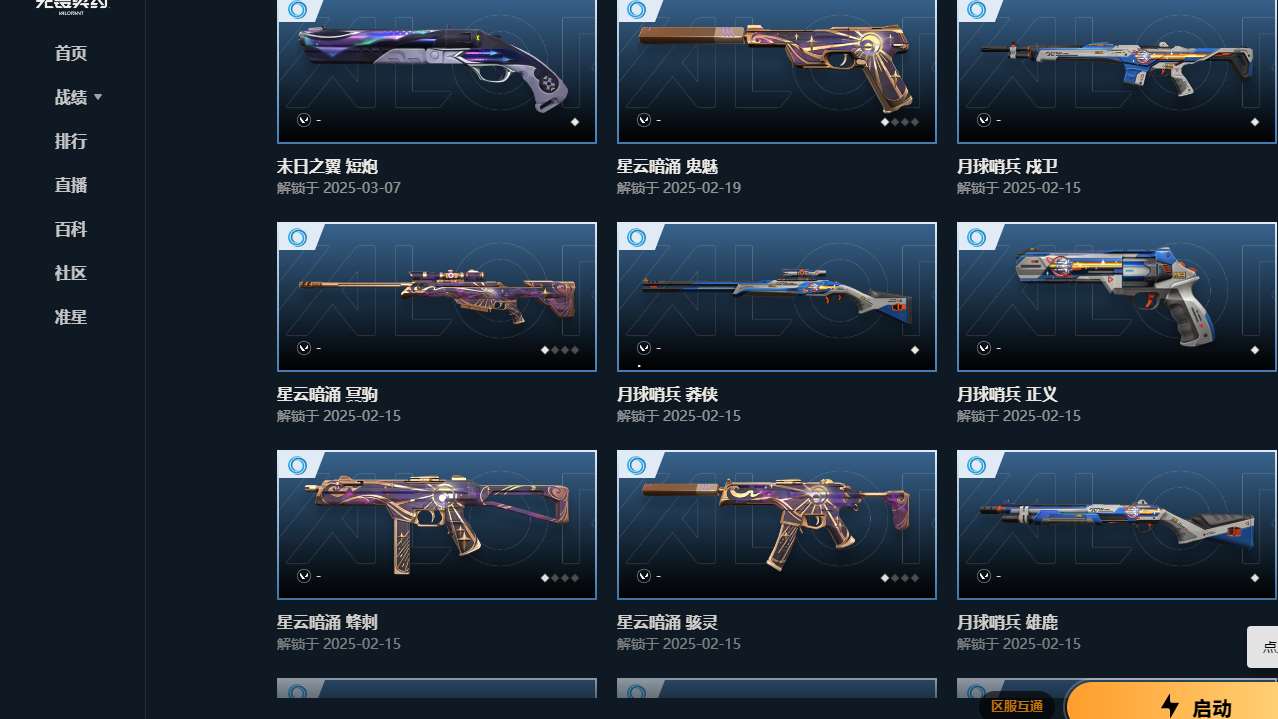The image size is (1278, 719).
Task: Click the 区服互通 label button
Action: tap(1017, 706)
